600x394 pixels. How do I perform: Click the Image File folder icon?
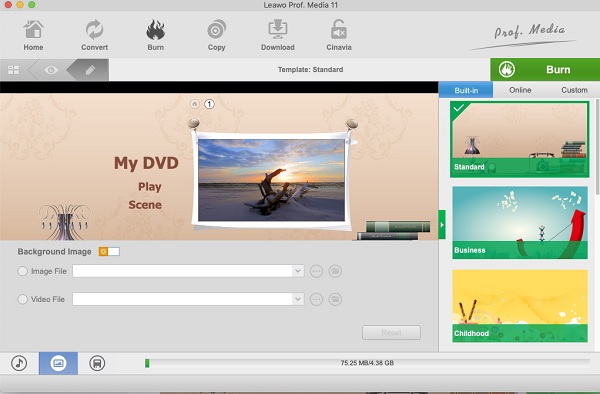click(335, 271)
